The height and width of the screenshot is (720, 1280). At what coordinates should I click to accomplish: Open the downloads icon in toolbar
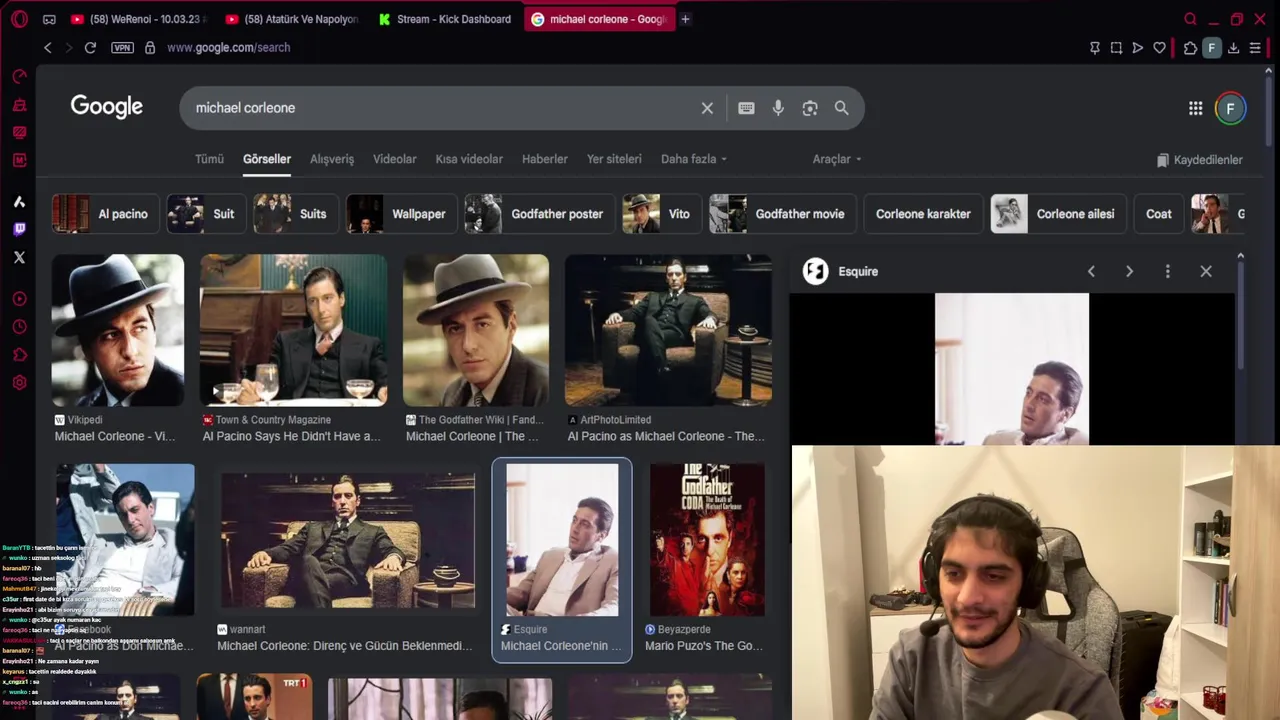[x=1233, y=47]
